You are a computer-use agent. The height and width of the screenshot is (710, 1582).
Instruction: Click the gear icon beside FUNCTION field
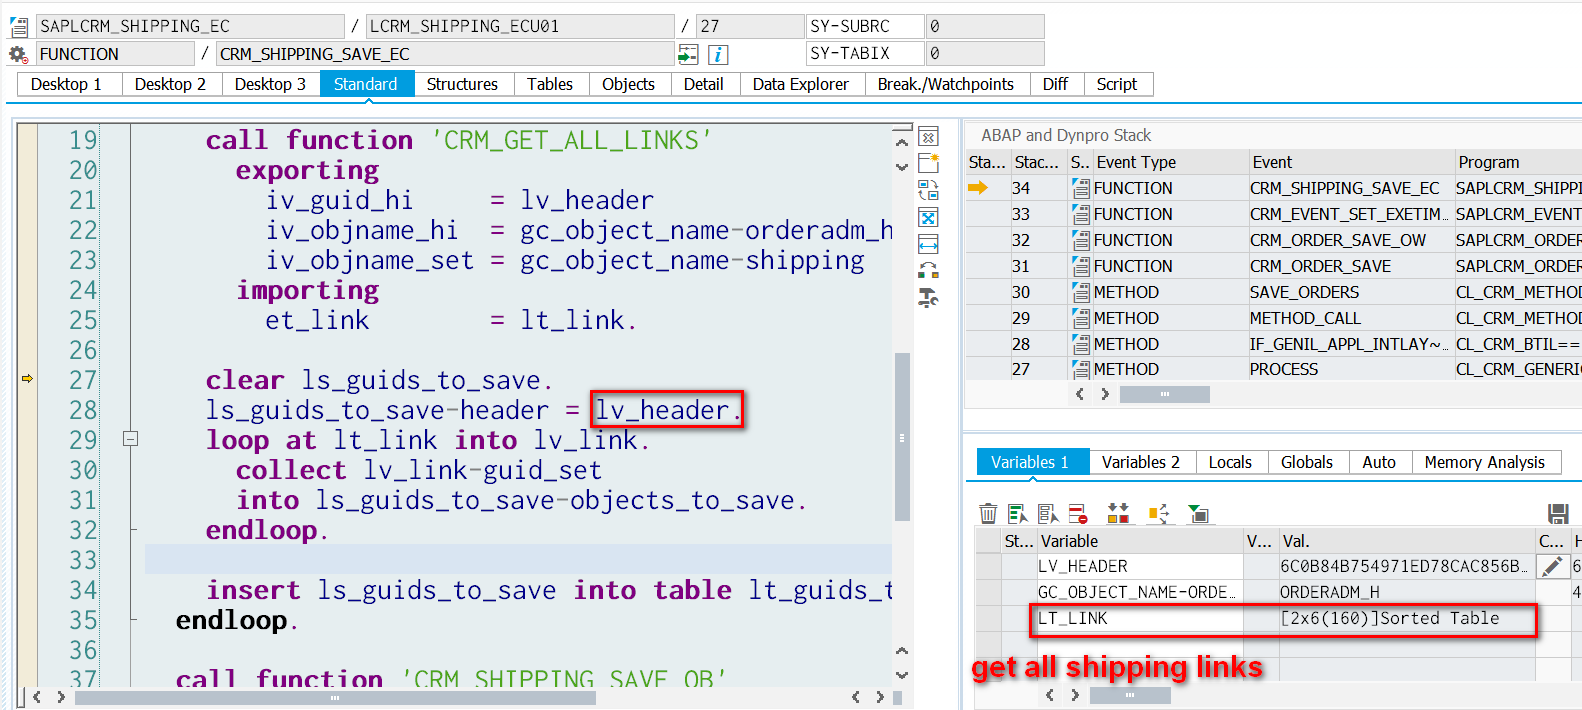tap(18, 54)
